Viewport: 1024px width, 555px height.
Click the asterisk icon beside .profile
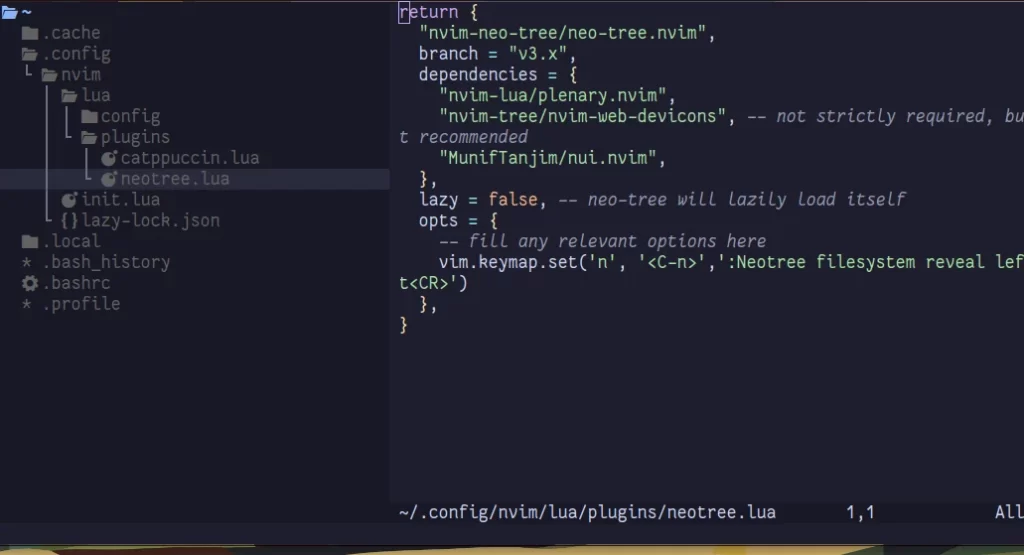(x=27, y=305)
